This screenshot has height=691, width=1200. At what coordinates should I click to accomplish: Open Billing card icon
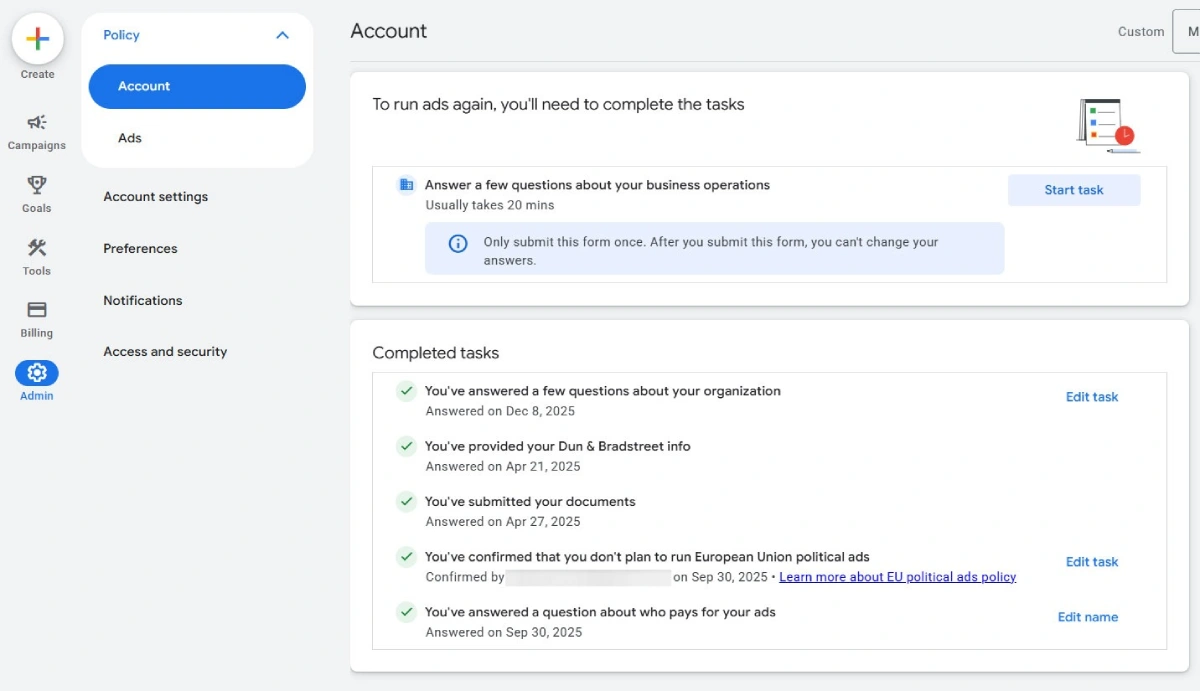click(37, 309)
